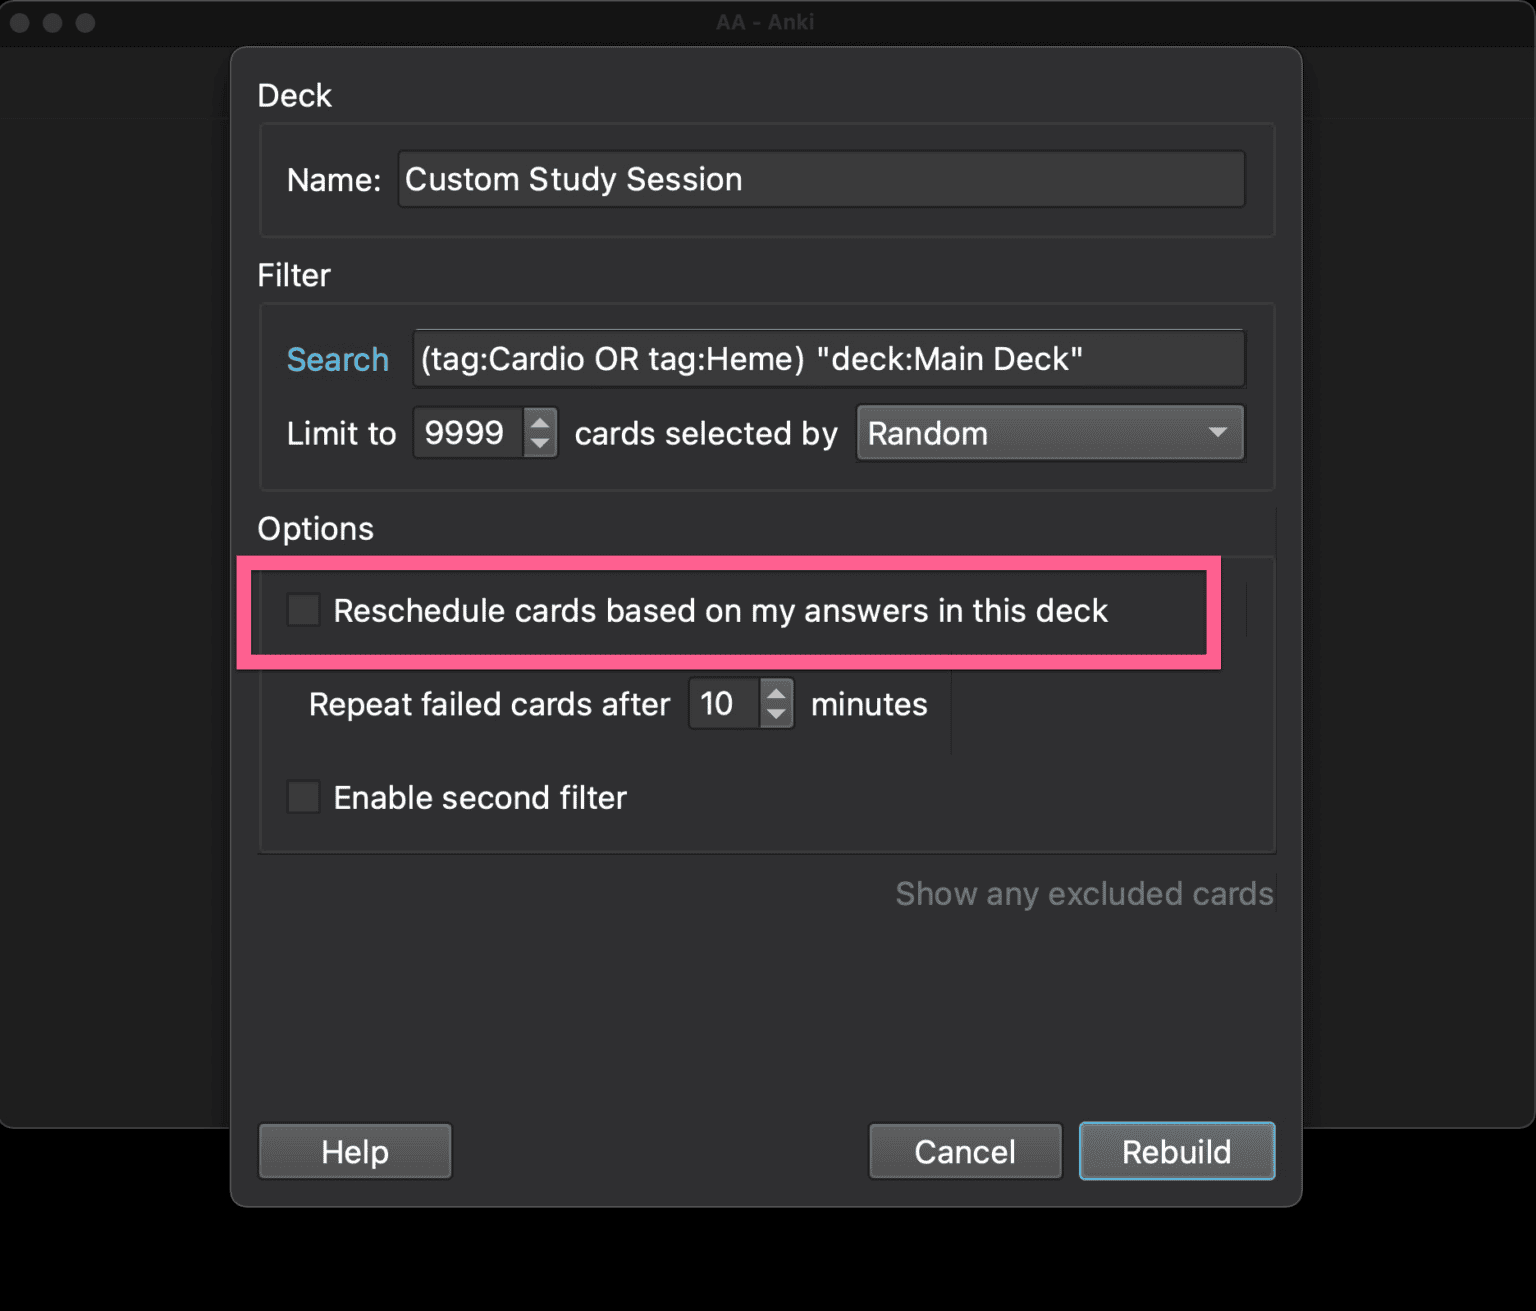Image resolution: width=1536 pixels, height=1311 pixels.
Task: Cancel the custom study dialog
Action: [964, 1151]
